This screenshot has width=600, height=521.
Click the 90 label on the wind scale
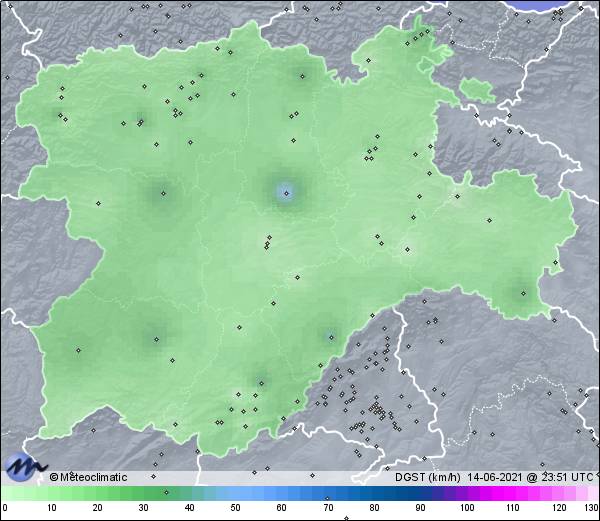[420, 508]
